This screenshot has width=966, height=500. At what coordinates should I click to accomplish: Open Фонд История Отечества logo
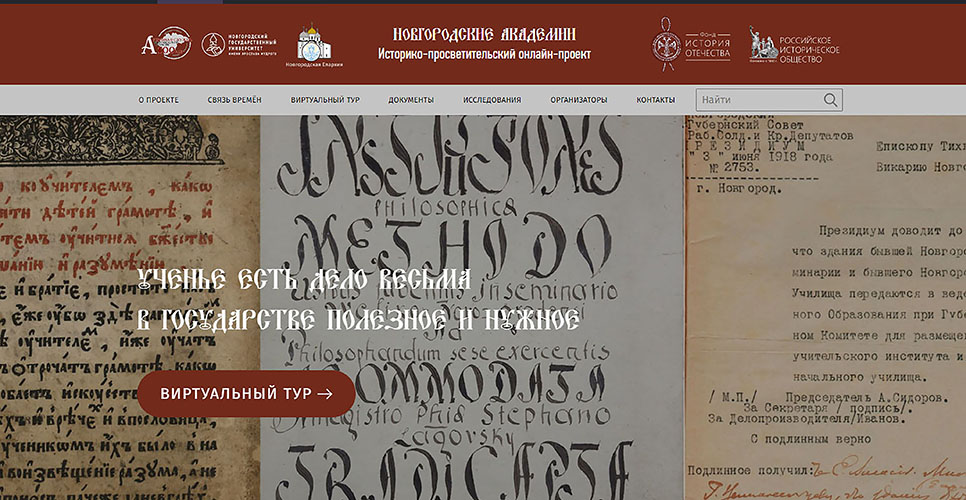coord(691,44)
